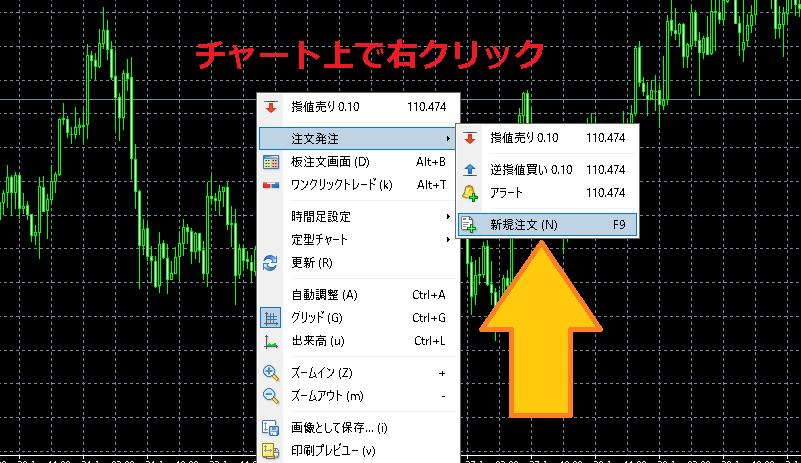The height and width of the screenshot is (463, 801).
Task: Click the blue up arrow buy-stop icon
Action: pyautogui.click(x=470, y=170)
